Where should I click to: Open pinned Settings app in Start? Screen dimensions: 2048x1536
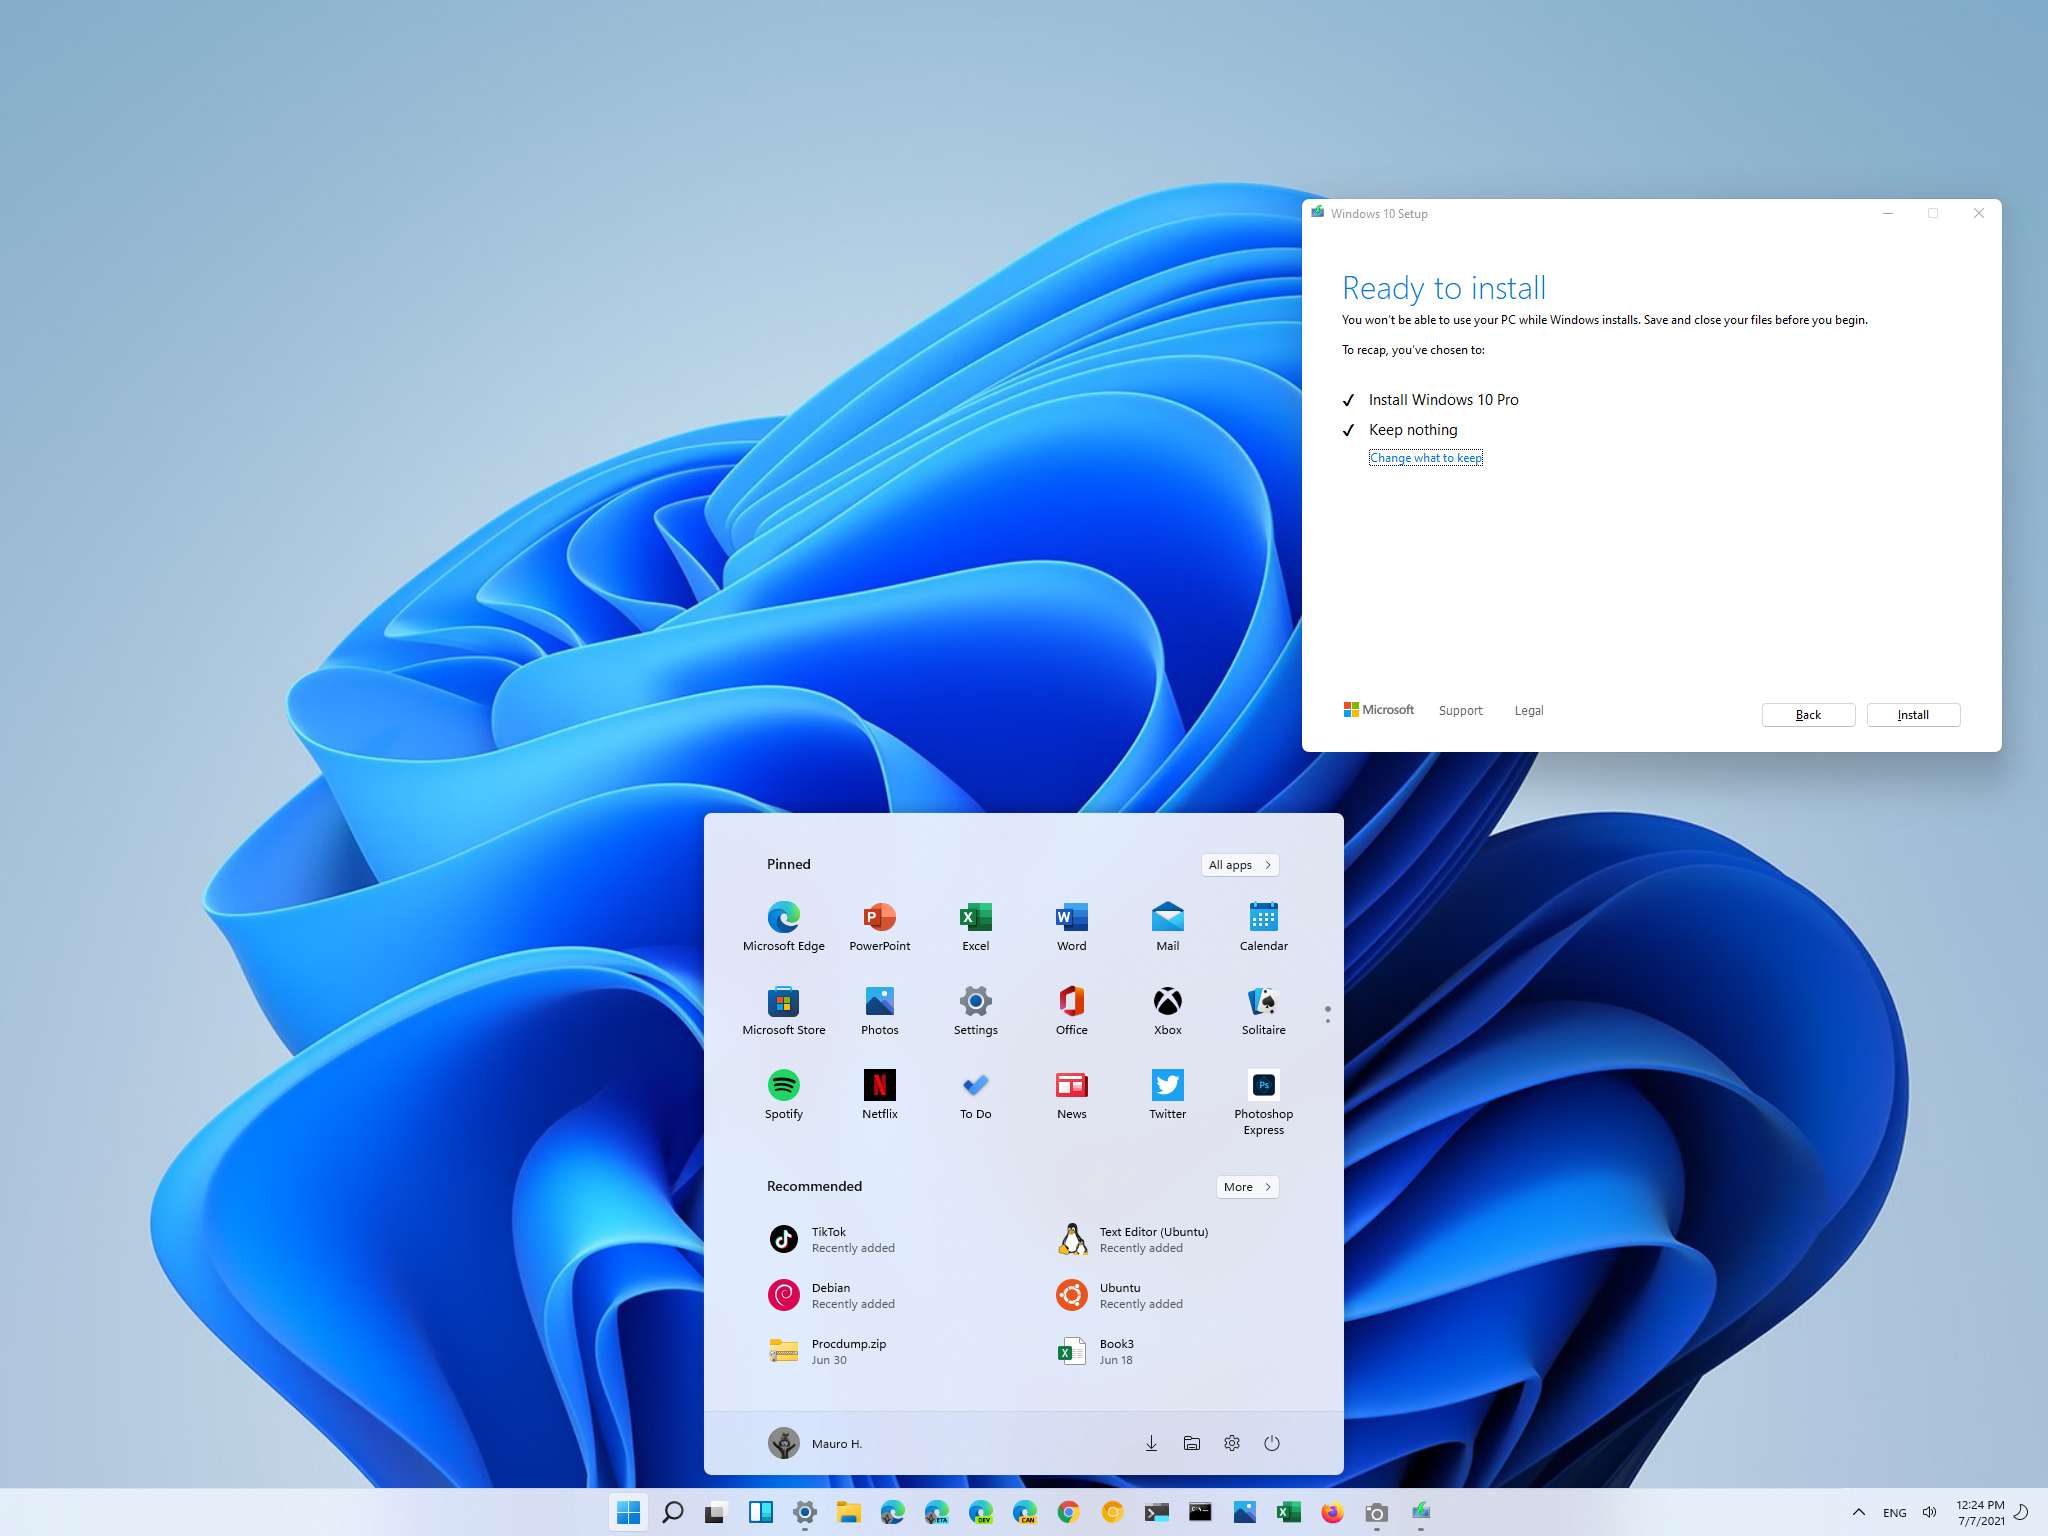[976, 1011]
